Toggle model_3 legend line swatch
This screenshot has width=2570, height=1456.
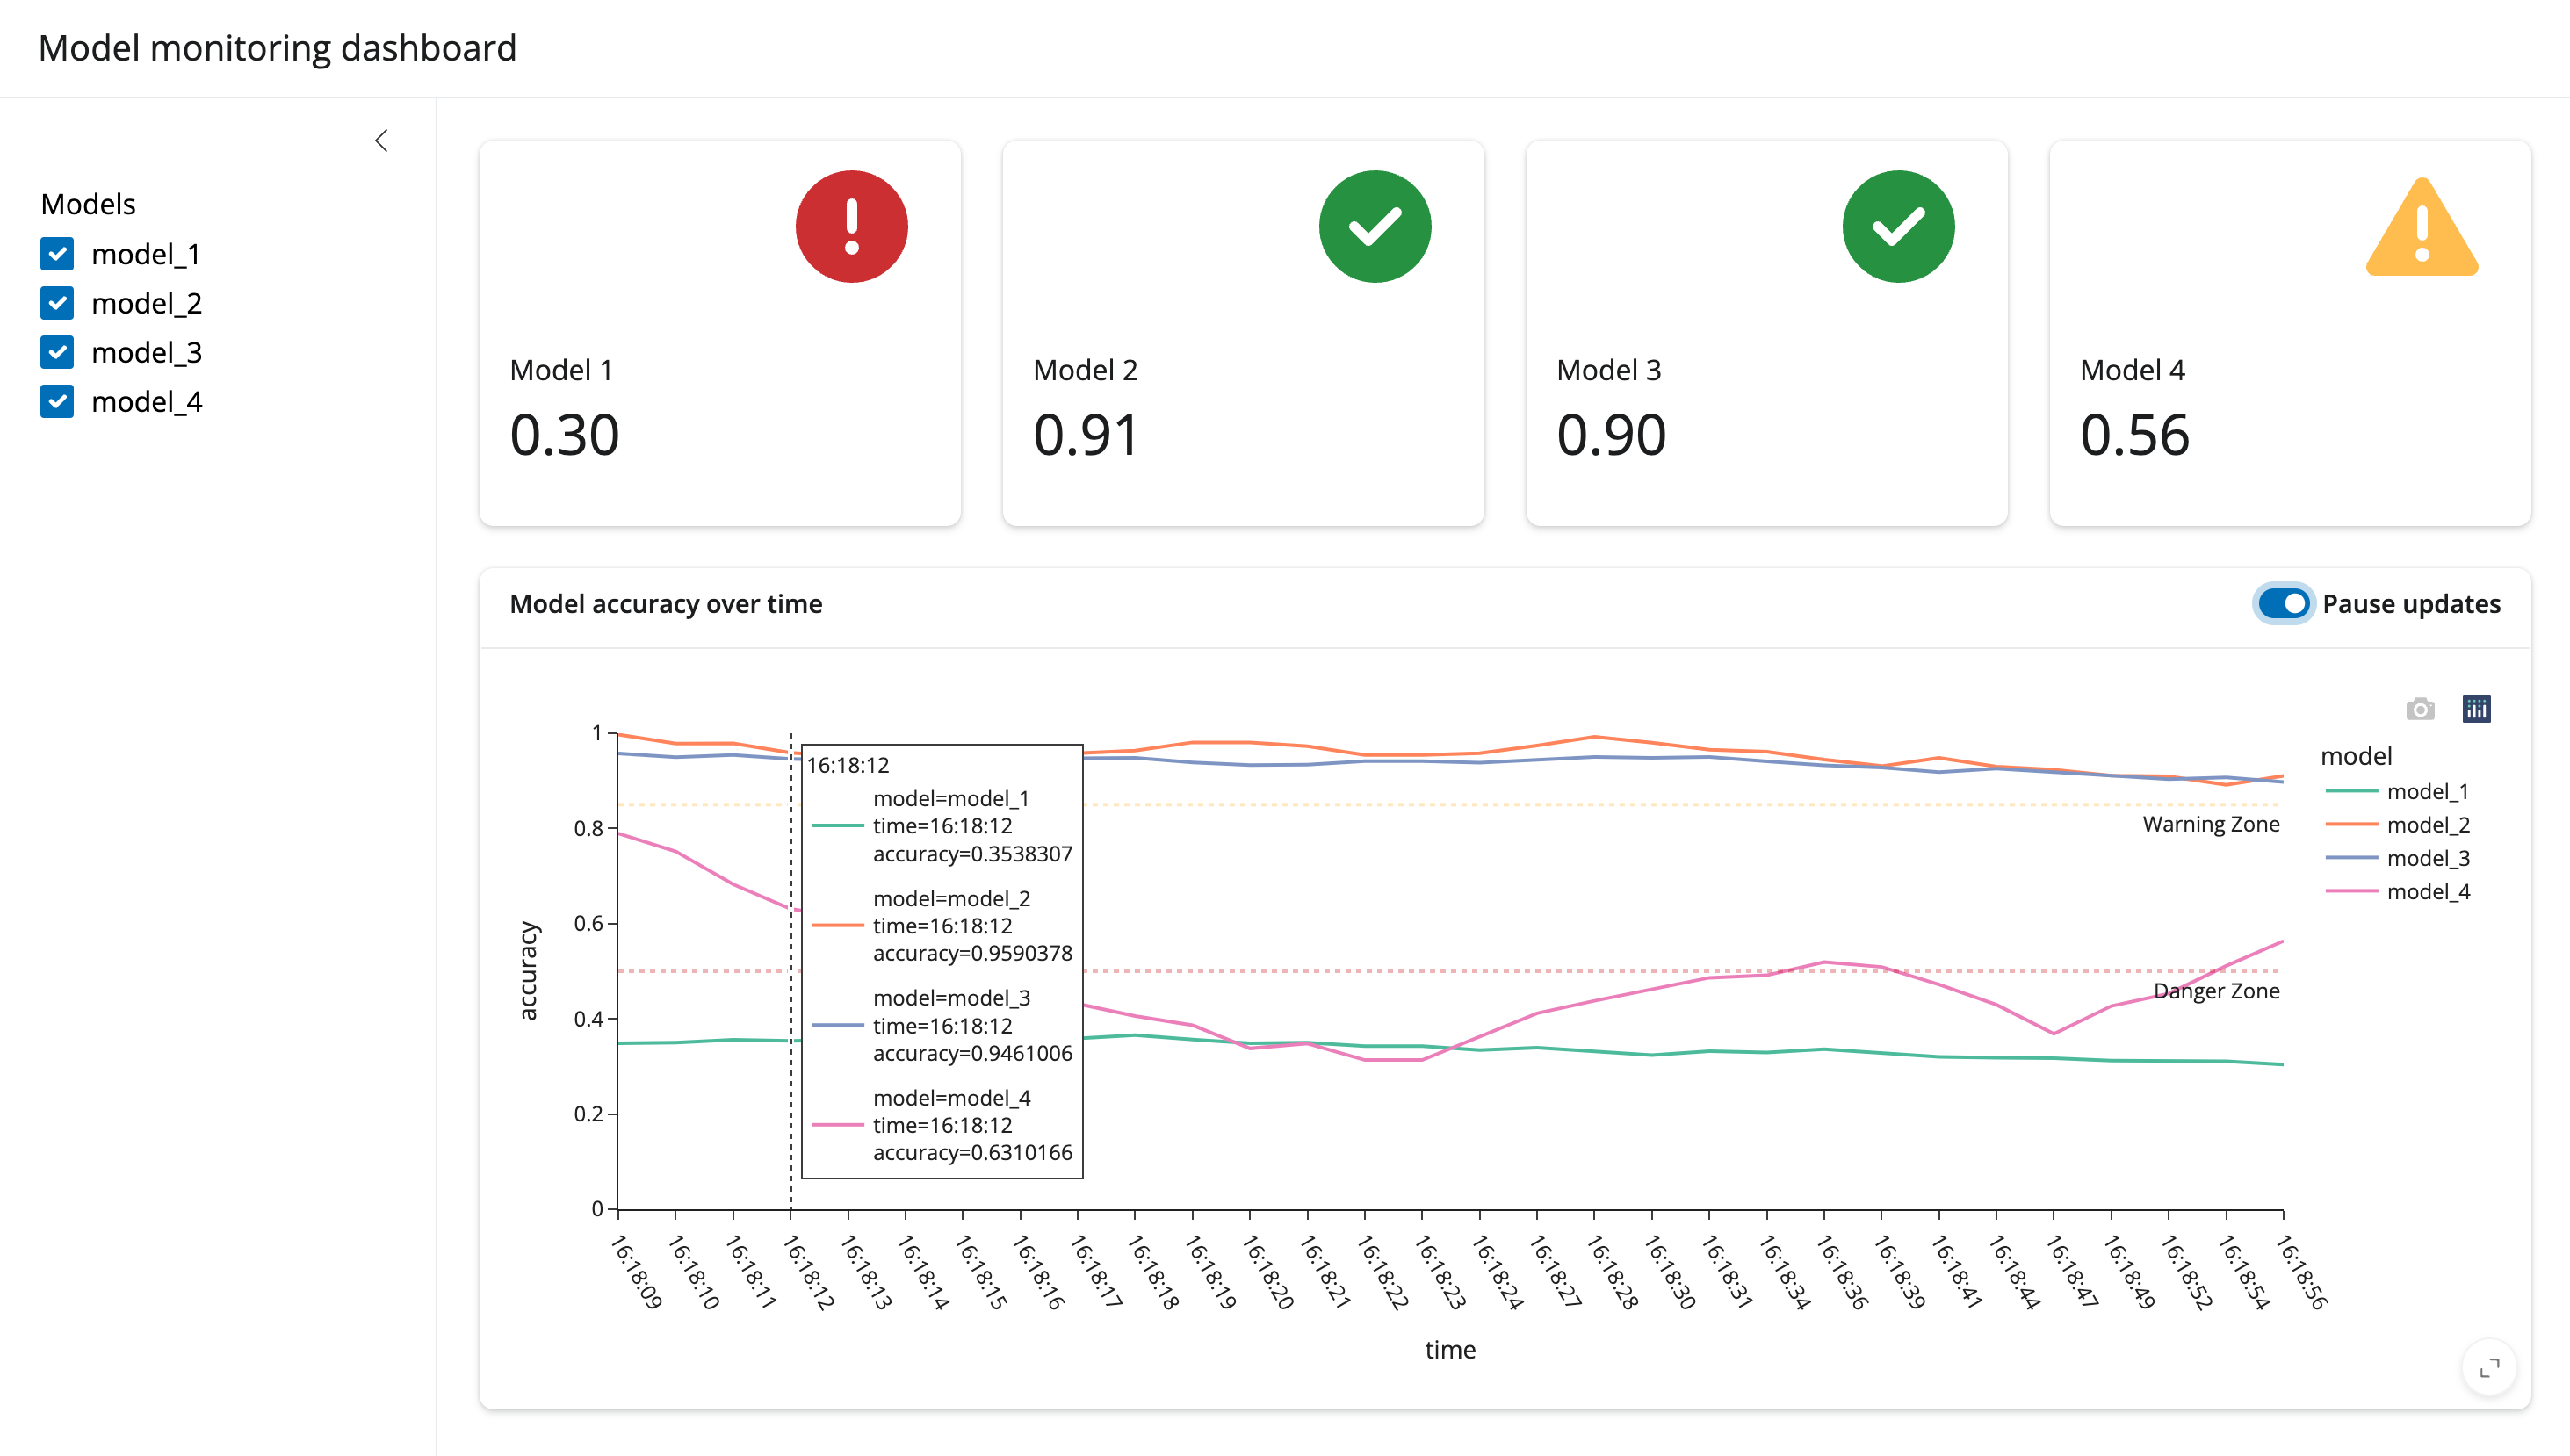pos(2352,858)
